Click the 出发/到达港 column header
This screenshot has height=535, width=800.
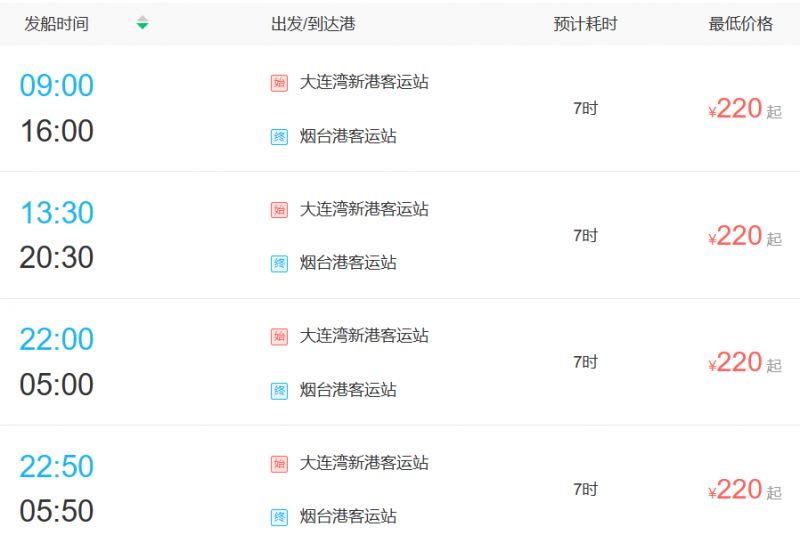click(x=313, y=23)
